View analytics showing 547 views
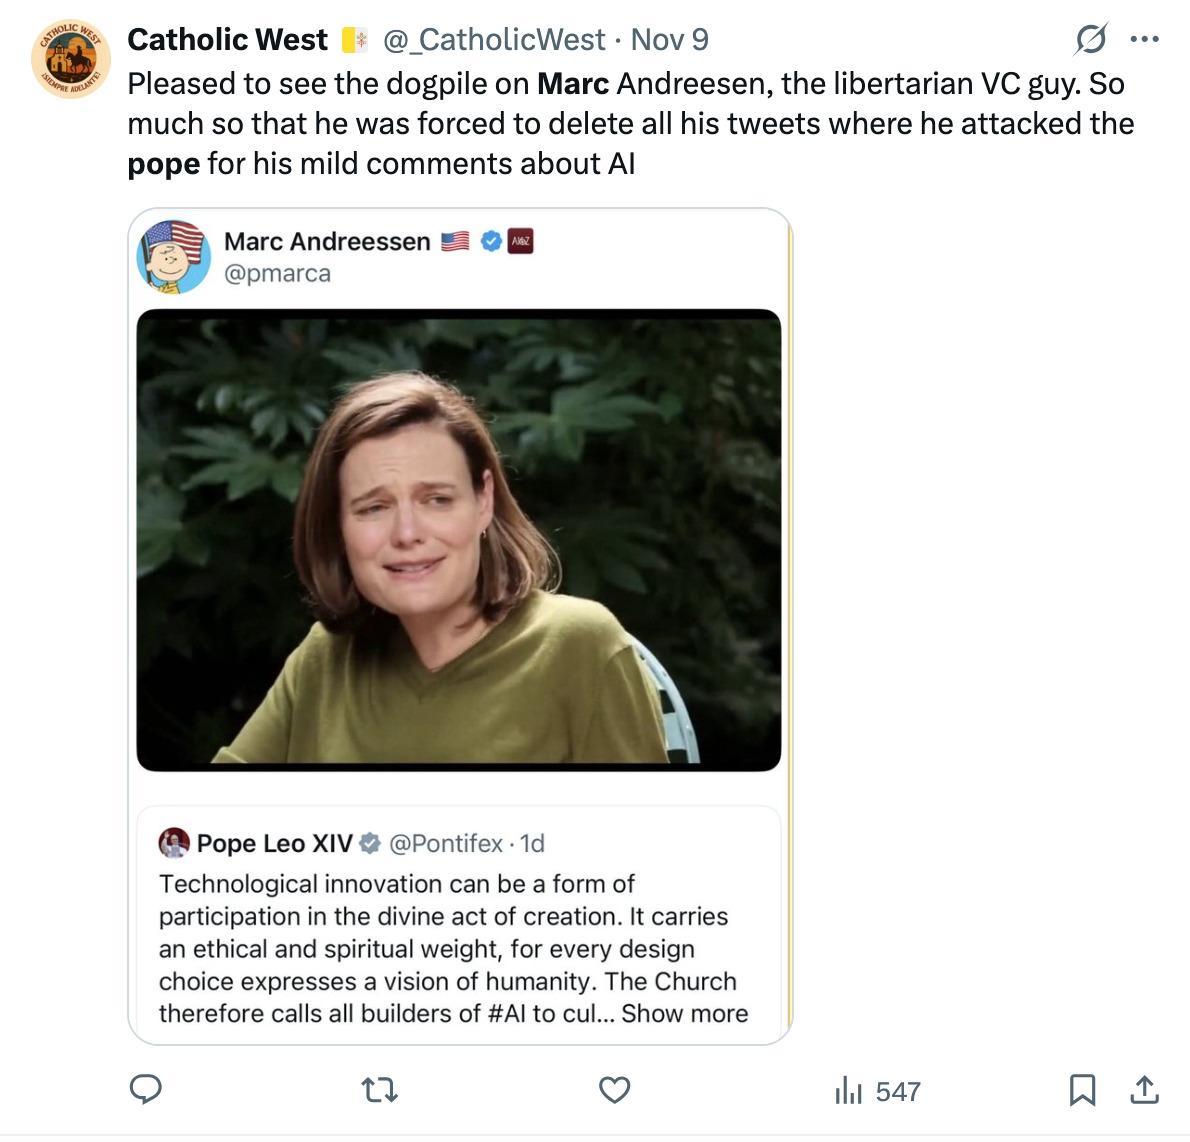 click(x=877, y=1091)
